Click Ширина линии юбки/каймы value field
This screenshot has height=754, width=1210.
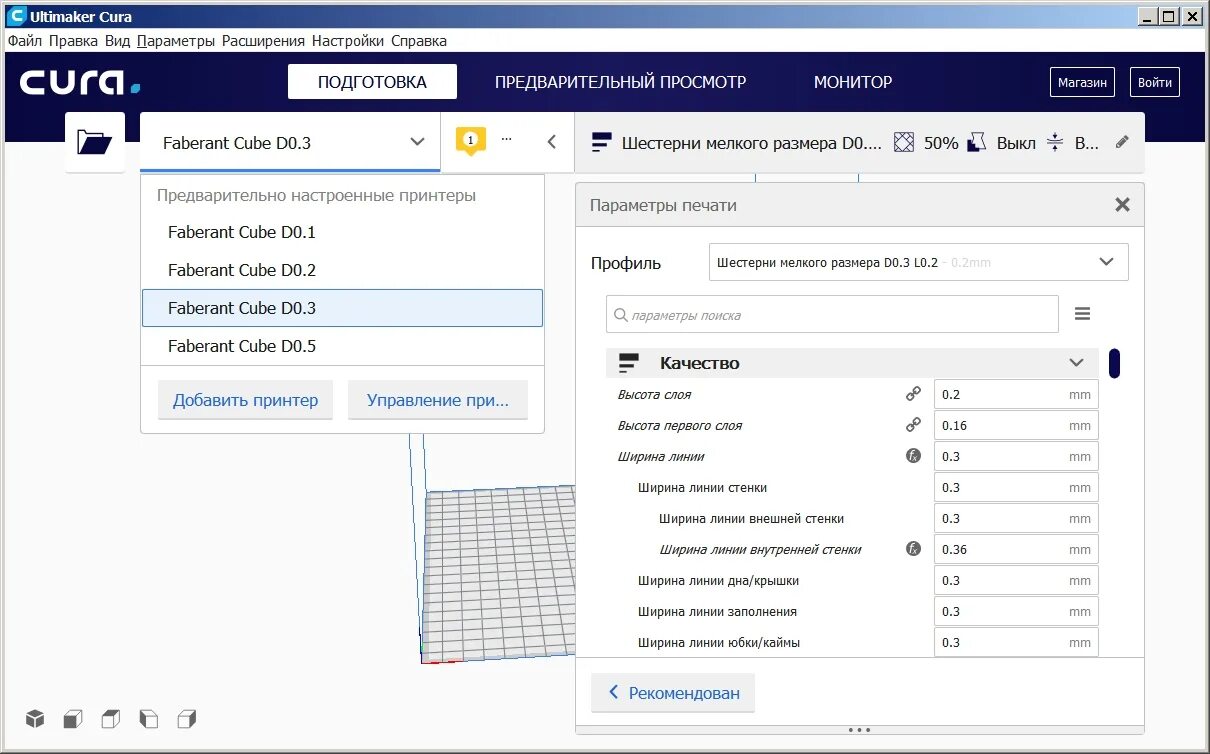click(x=1016, y=642)
